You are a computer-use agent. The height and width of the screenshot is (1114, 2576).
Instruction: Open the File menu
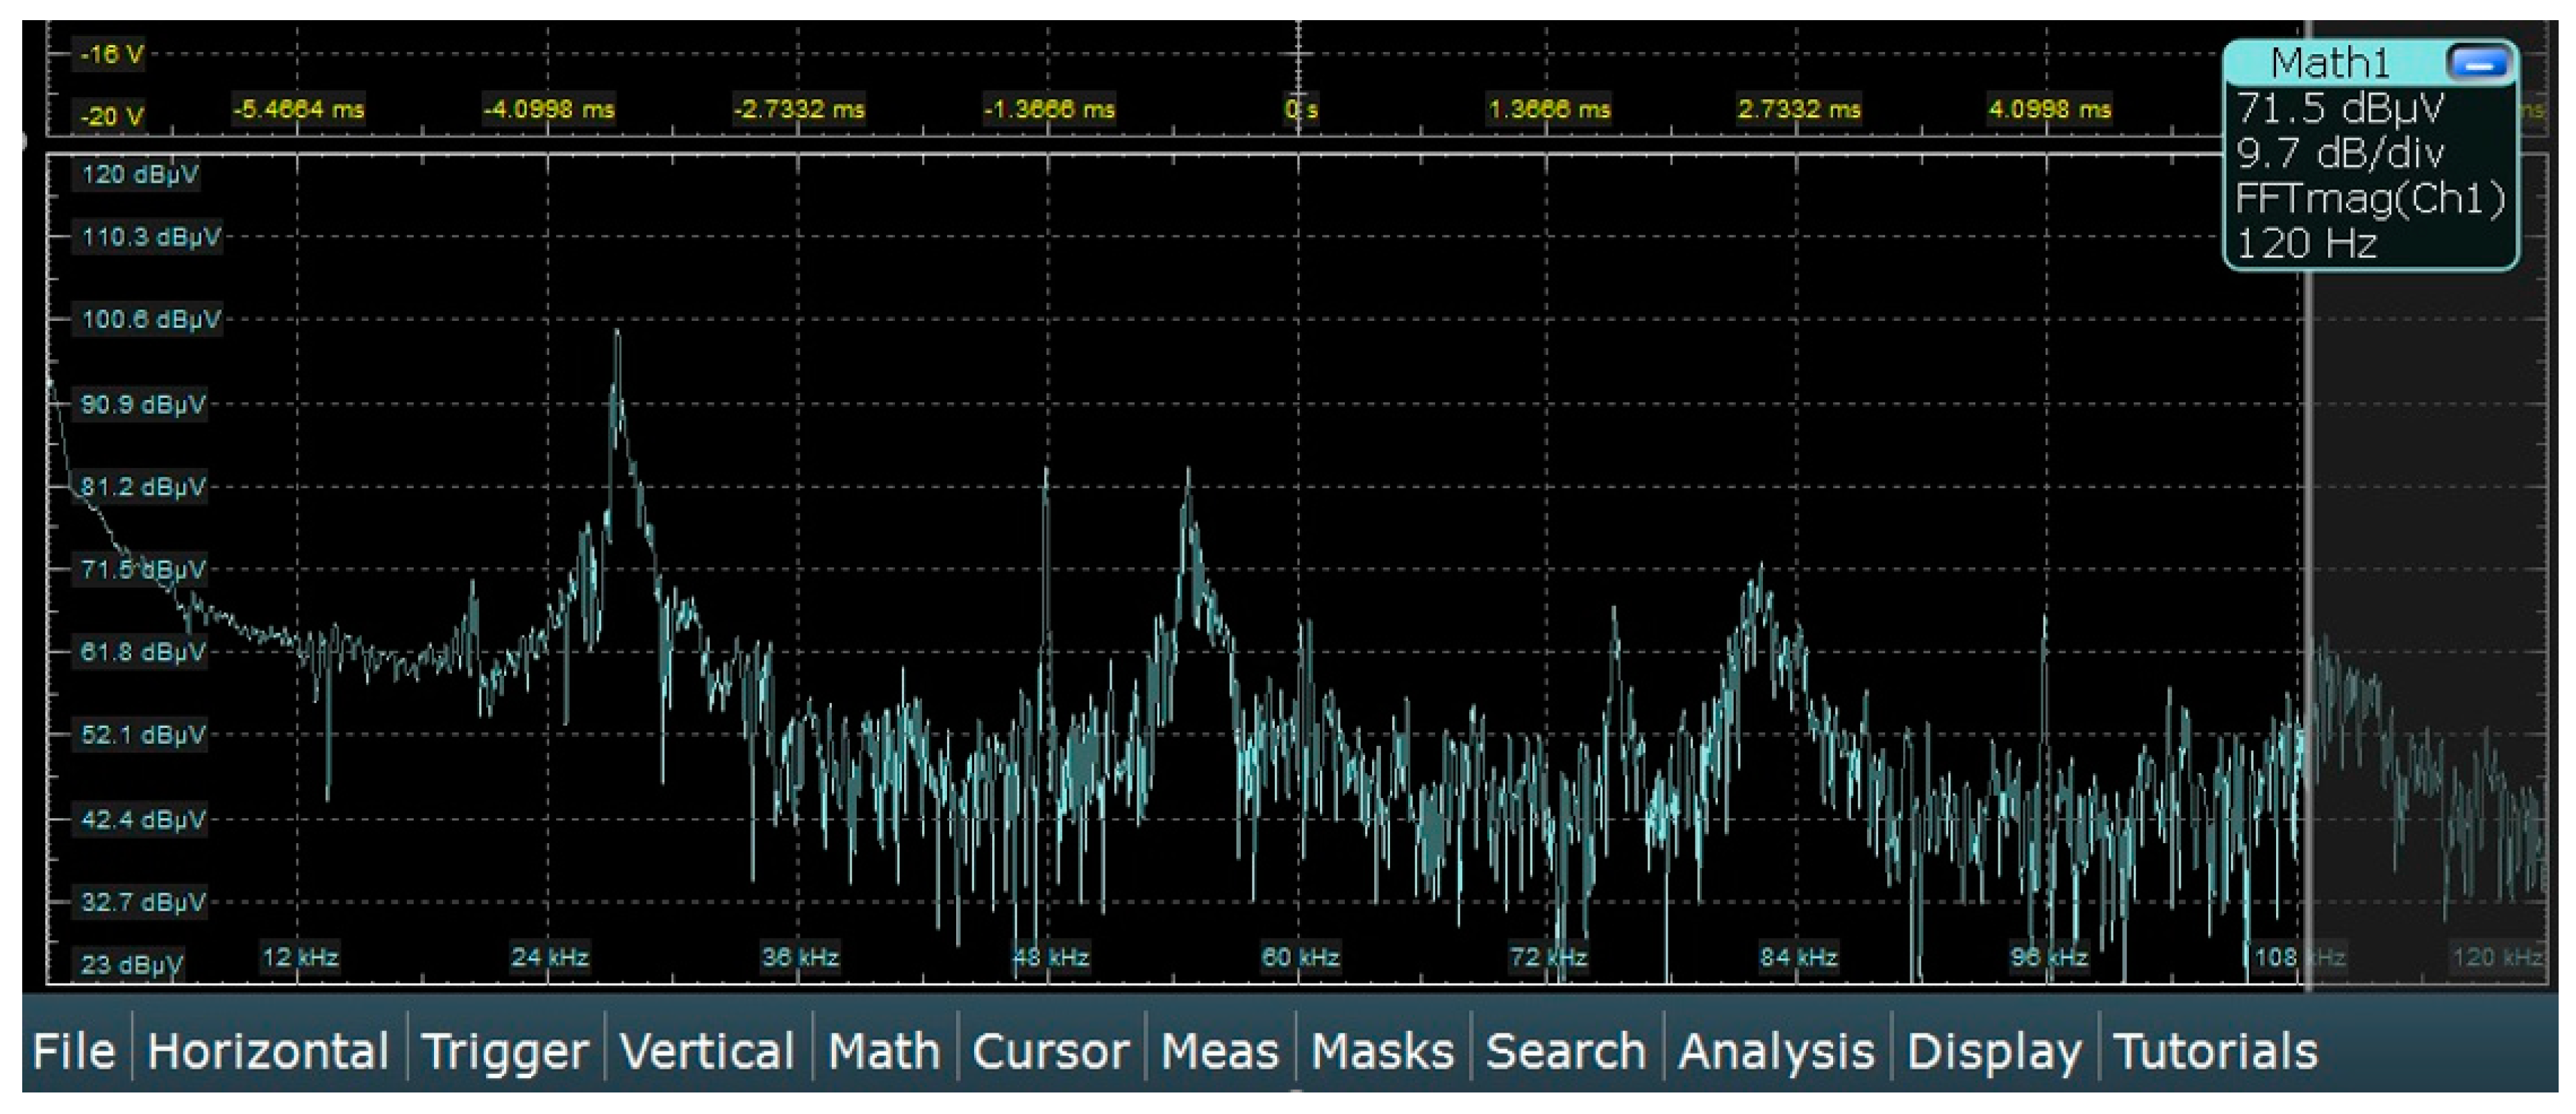74,1051
